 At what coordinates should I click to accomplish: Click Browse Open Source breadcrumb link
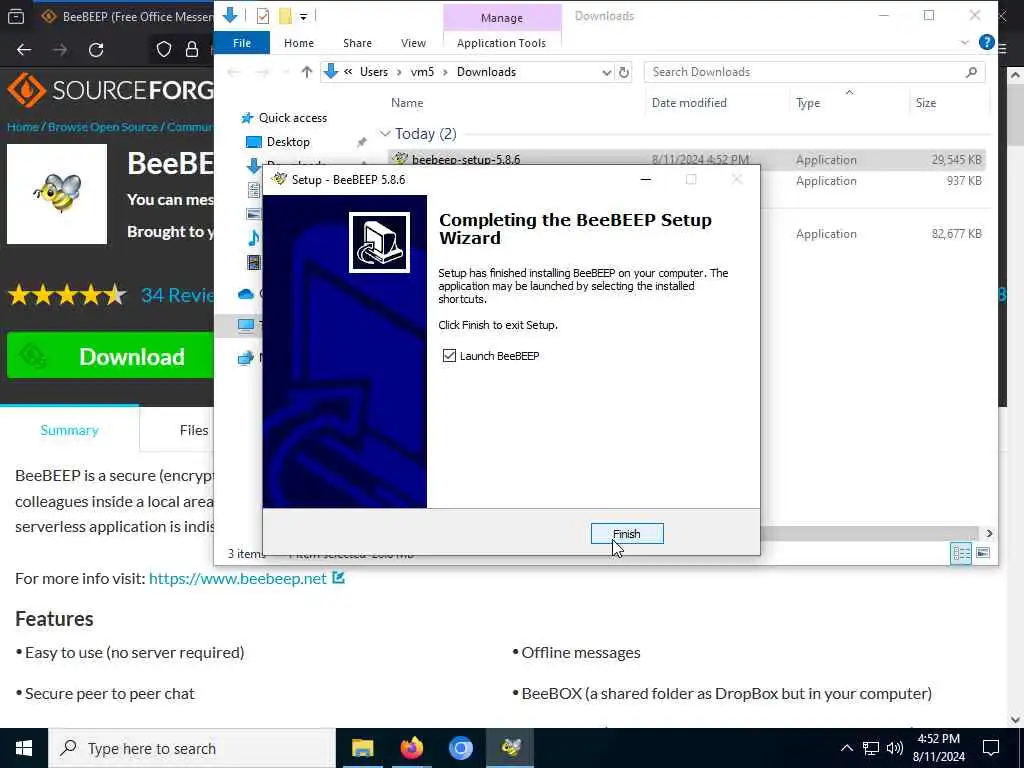click(103, 127)
